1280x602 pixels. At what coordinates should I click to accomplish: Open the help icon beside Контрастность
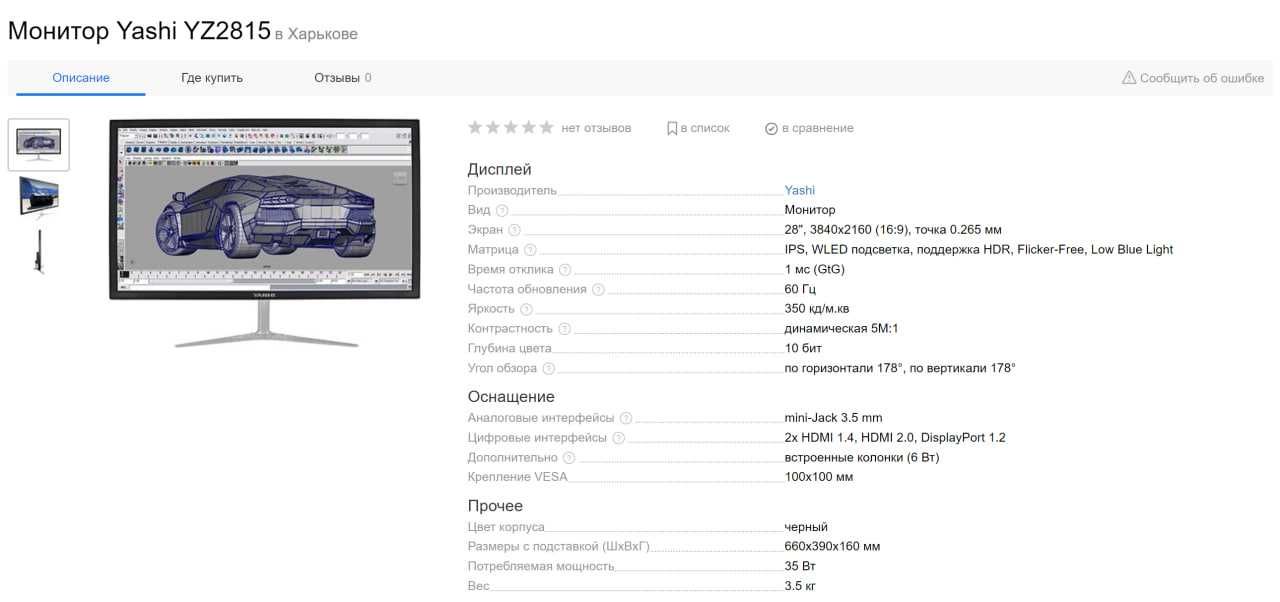pyautogui.click(x=564, y=329)
